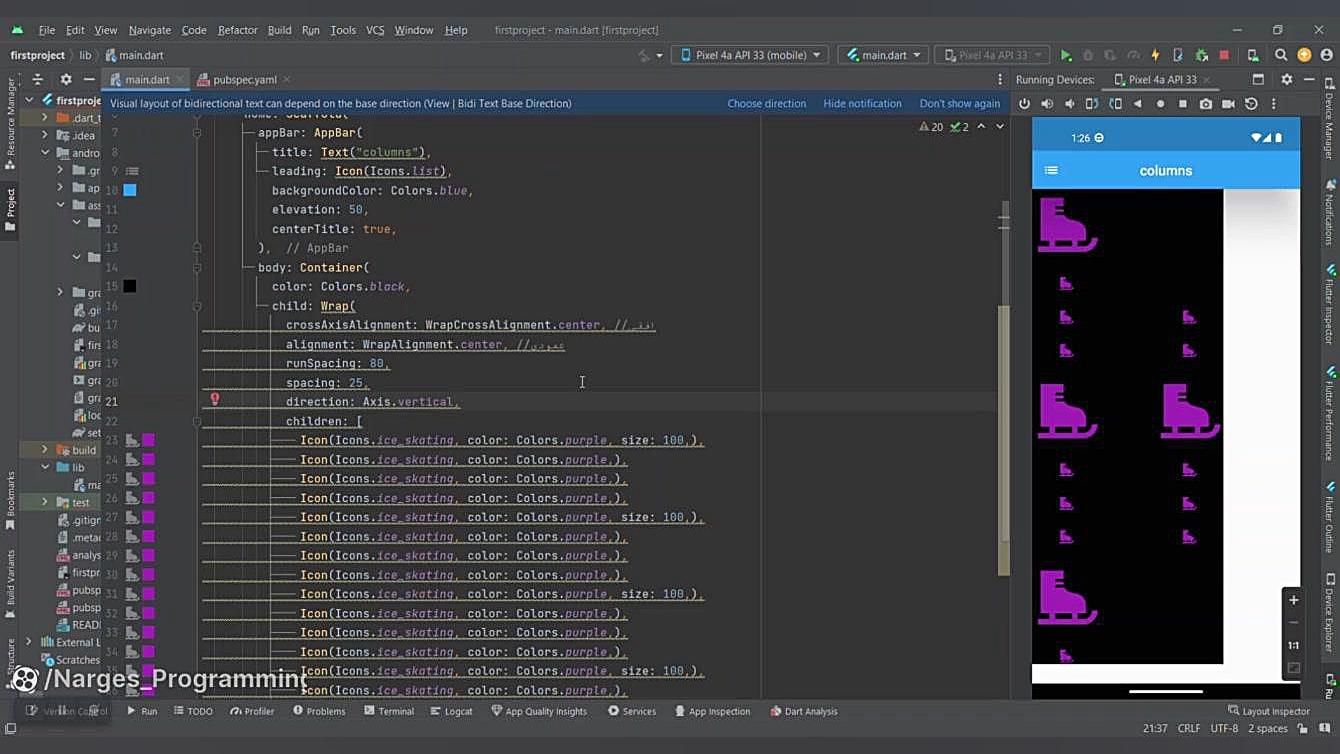Toggle the Bookmarks side panel

click(10, 500)
